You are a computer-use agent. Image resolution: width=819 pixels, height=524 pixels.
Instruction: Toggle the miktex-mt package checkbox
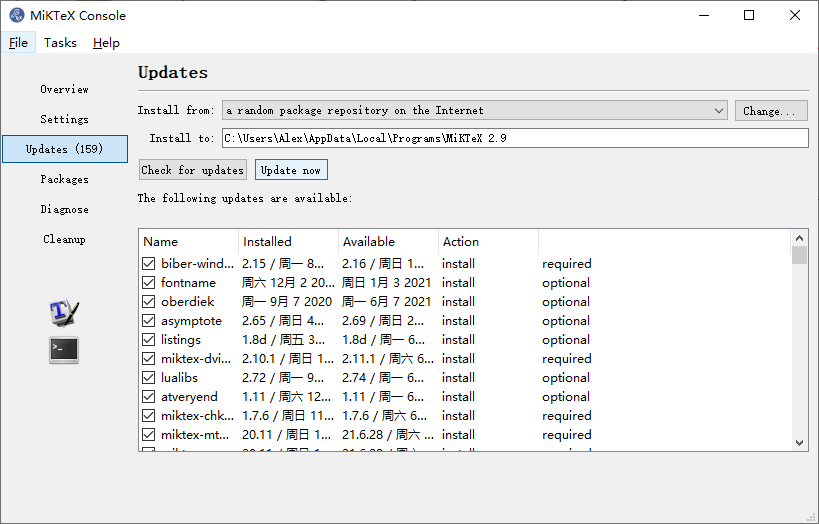tap(148, 435)
